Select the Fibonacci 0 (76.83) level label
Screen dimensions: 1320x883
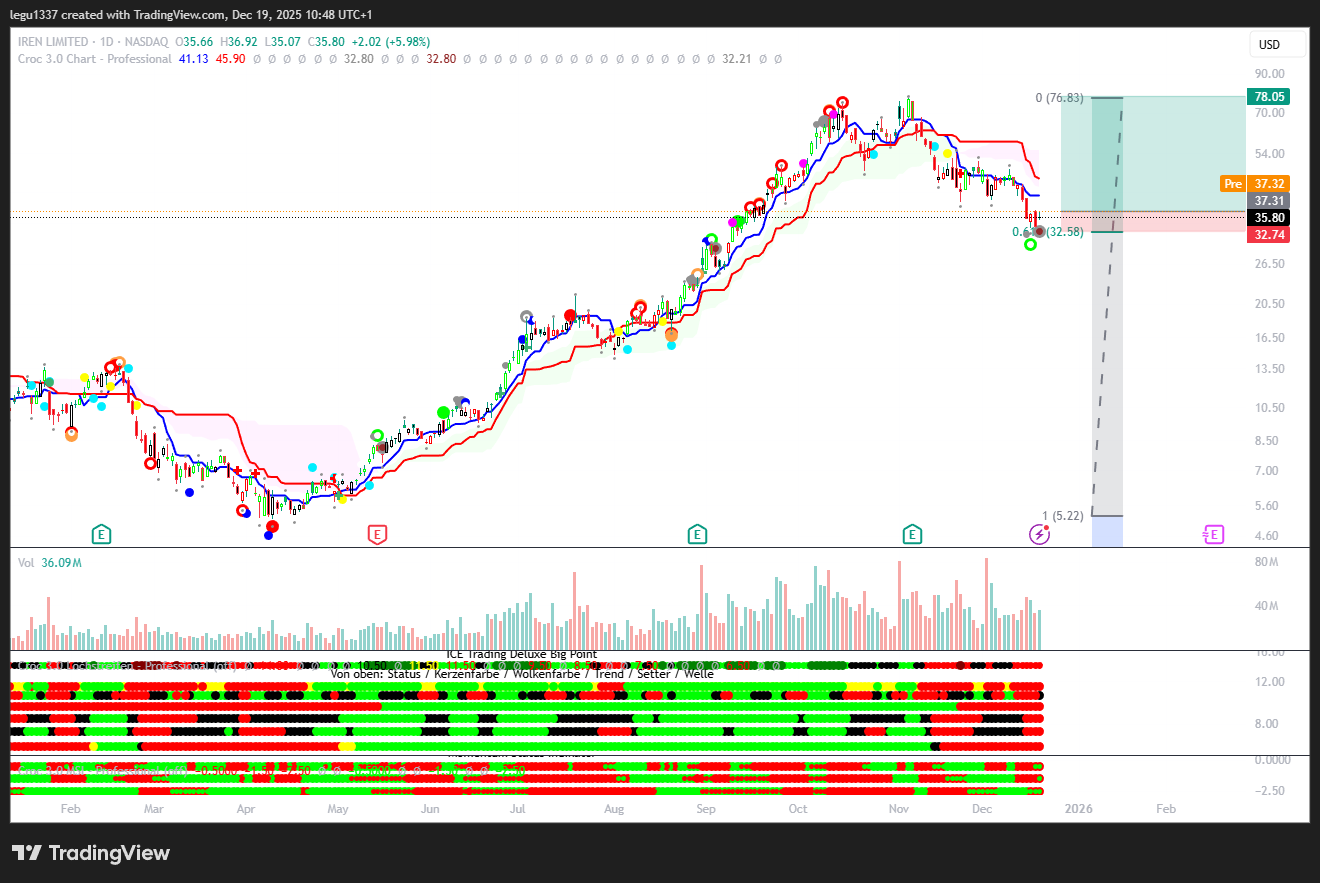(x=1059, y=98)
